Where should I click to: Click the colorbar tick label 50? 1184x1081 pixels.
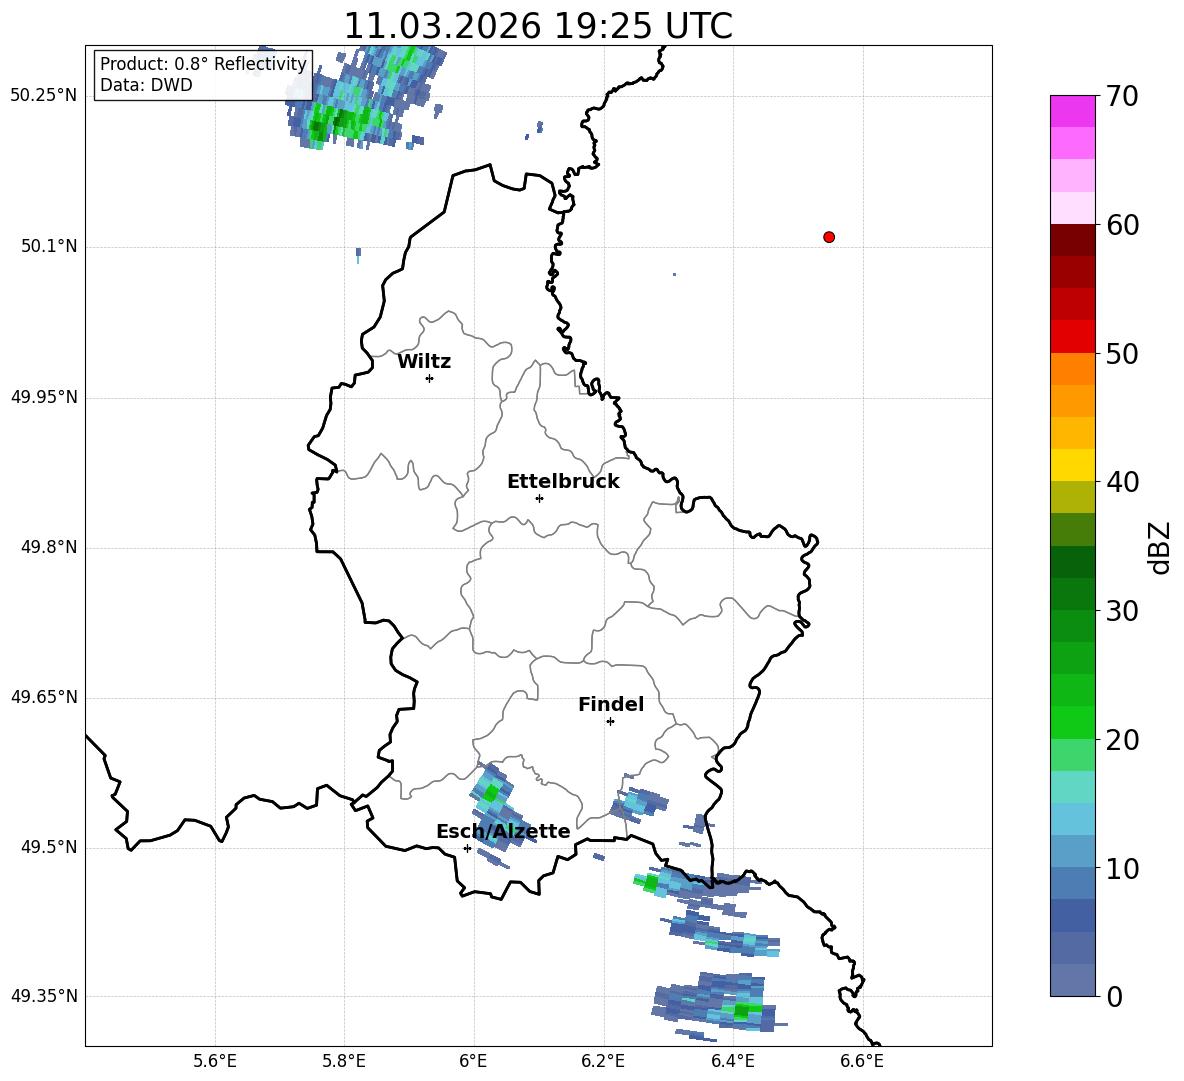1122,354
